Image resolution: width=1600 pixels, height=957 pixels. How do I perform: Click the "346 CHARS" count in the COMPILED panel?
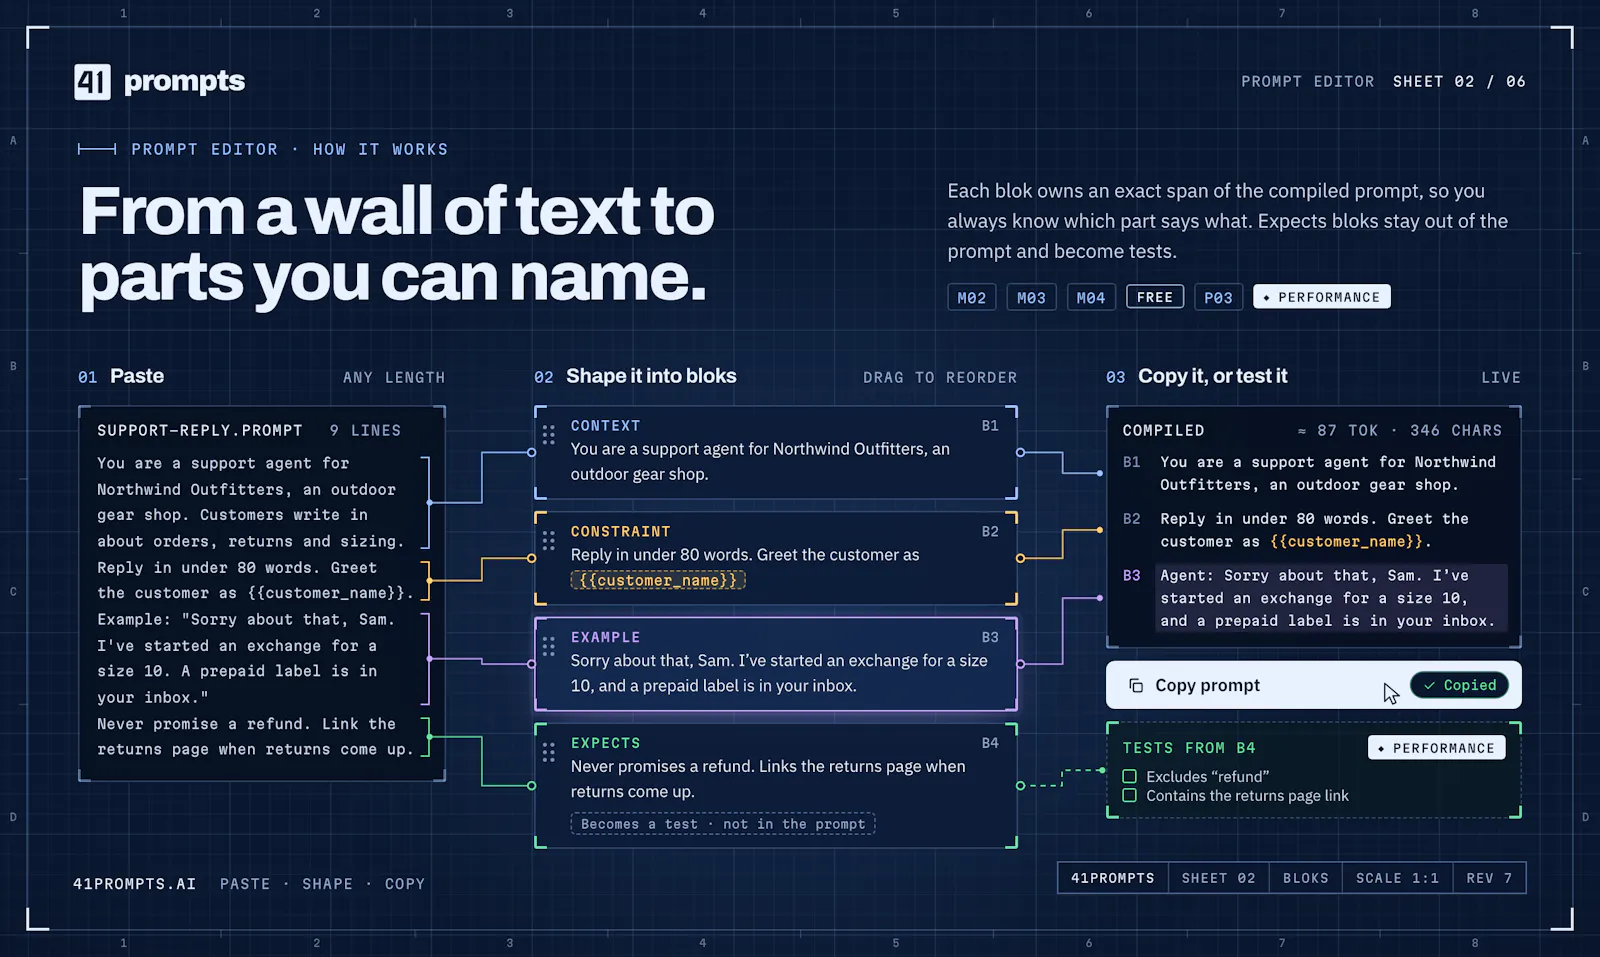pyautogui.click(x=1456, y=430)
